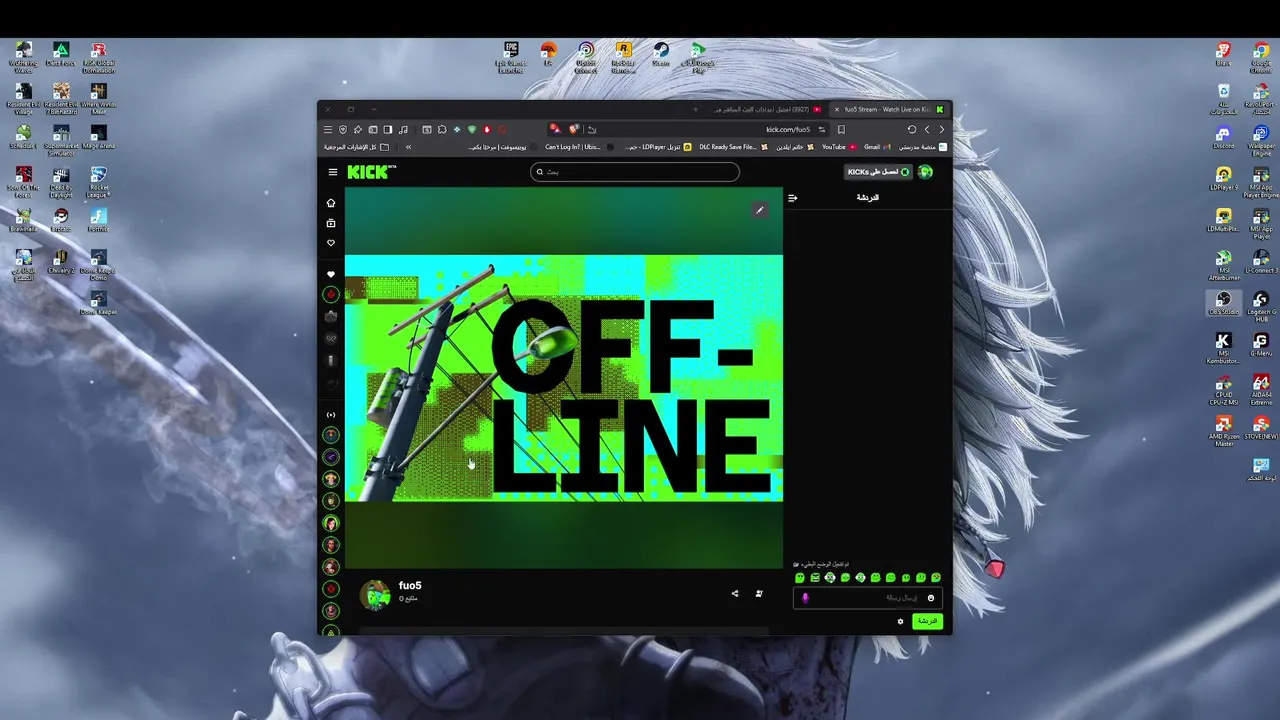The width and height of the screenshot is (1280, 720).
Task: Bookmark this page icon in address bar
Action: 841,129
